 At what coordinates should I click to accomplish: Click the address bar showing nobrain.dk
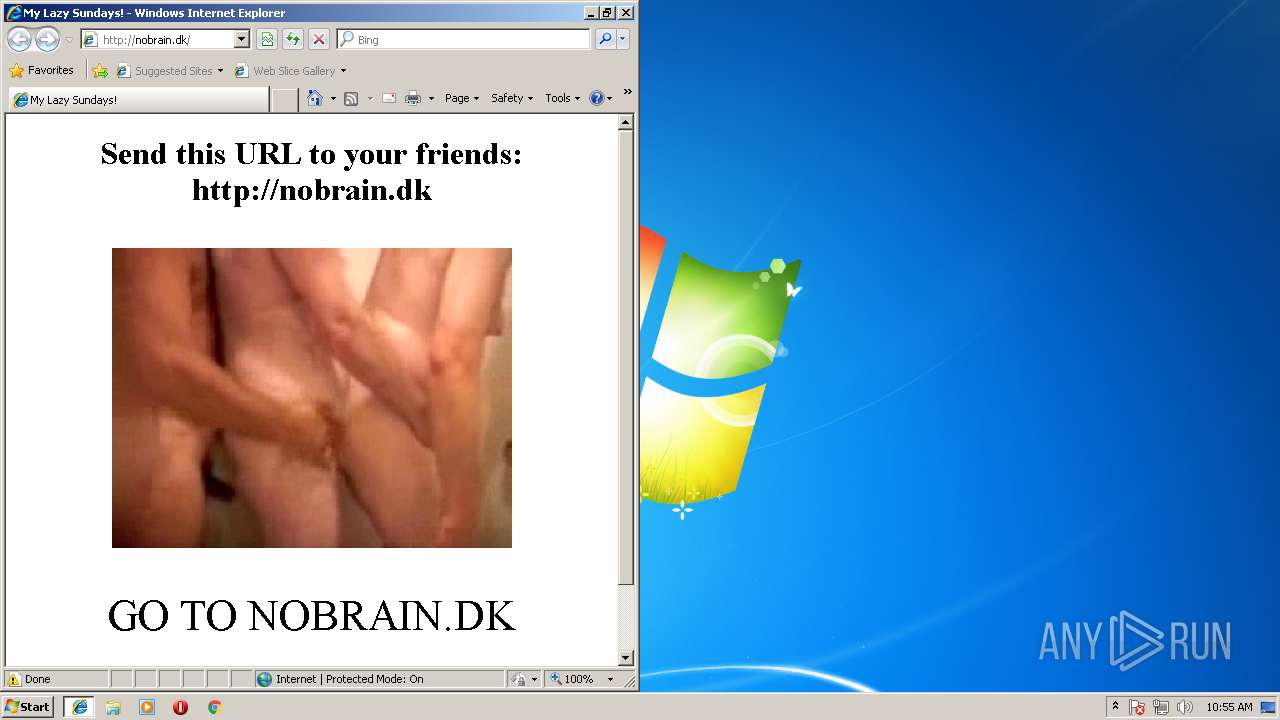(x=157, y=40)
